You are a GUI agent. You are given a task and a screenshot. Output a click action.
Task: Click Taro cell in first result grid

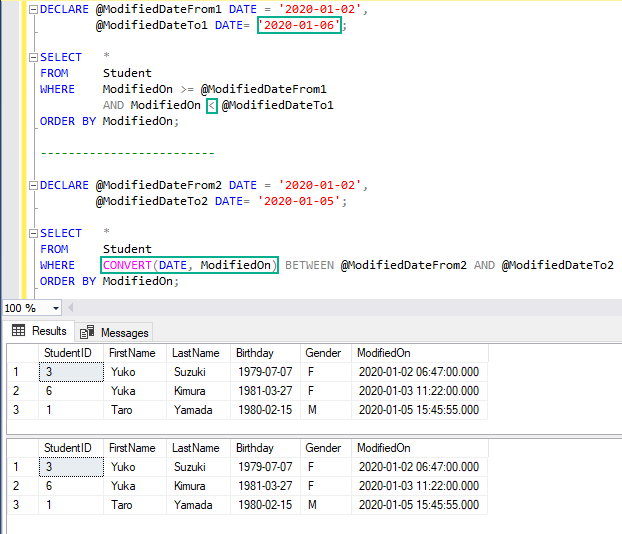coord(135,410)
